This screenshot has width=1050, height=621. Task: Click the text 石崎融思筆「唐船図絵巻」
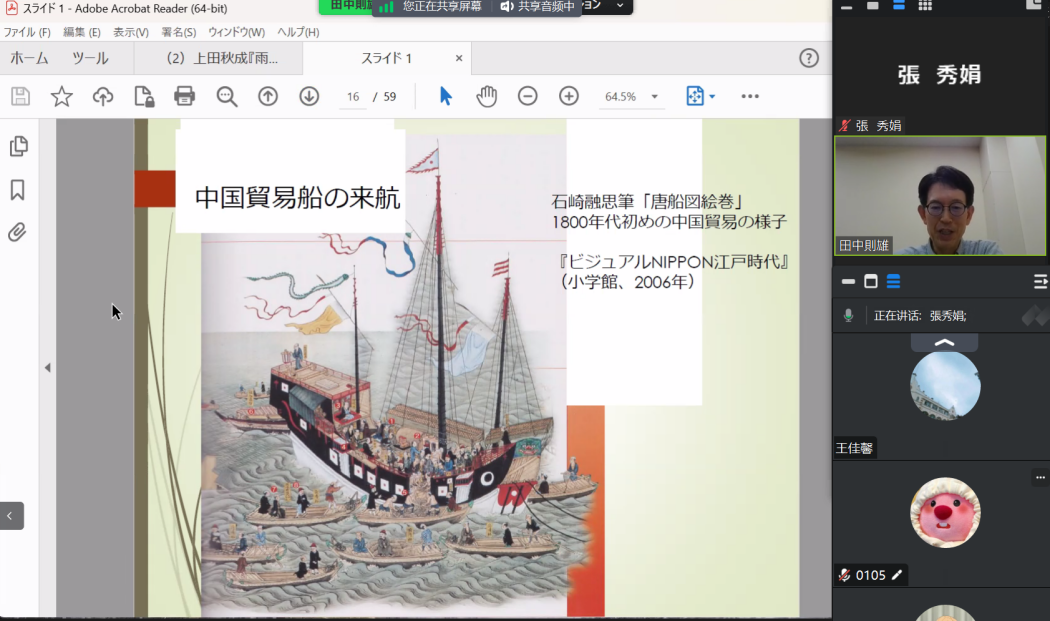point(647,201)
